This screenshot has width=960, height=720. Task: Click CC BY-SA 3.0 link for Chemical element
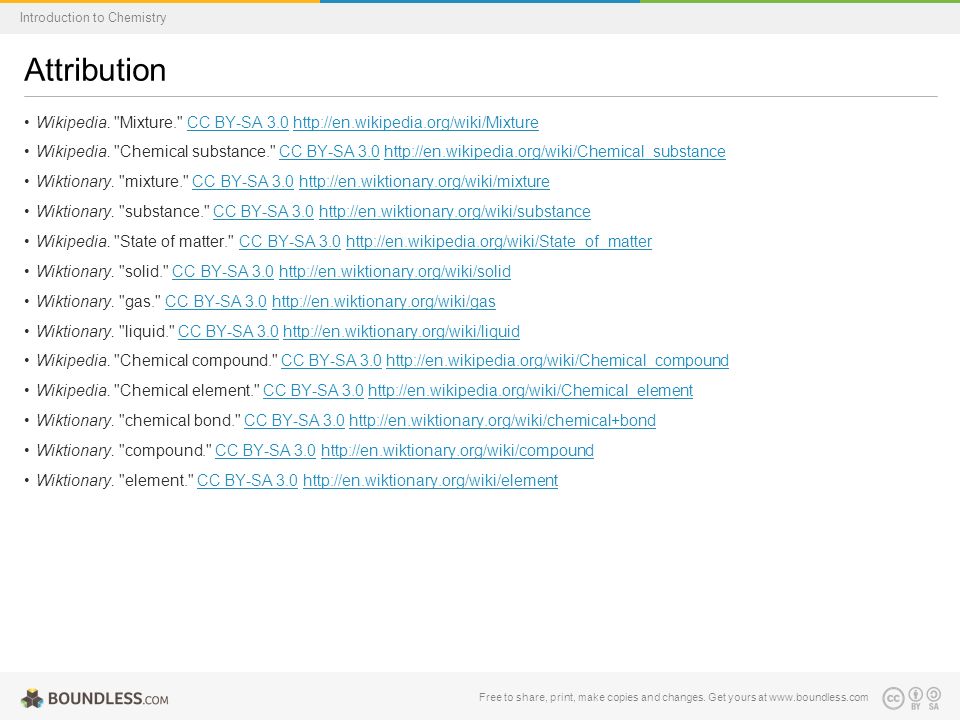(313, 390)
